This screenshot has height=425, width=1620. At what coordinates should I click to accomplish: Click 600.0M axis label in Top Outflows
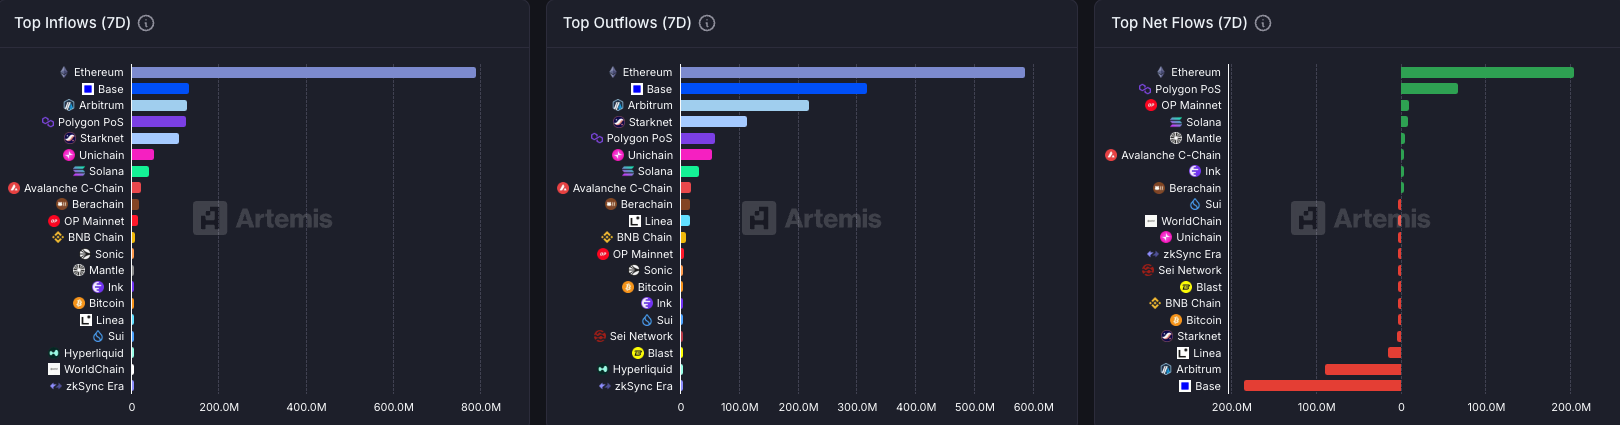(1034, 407)
